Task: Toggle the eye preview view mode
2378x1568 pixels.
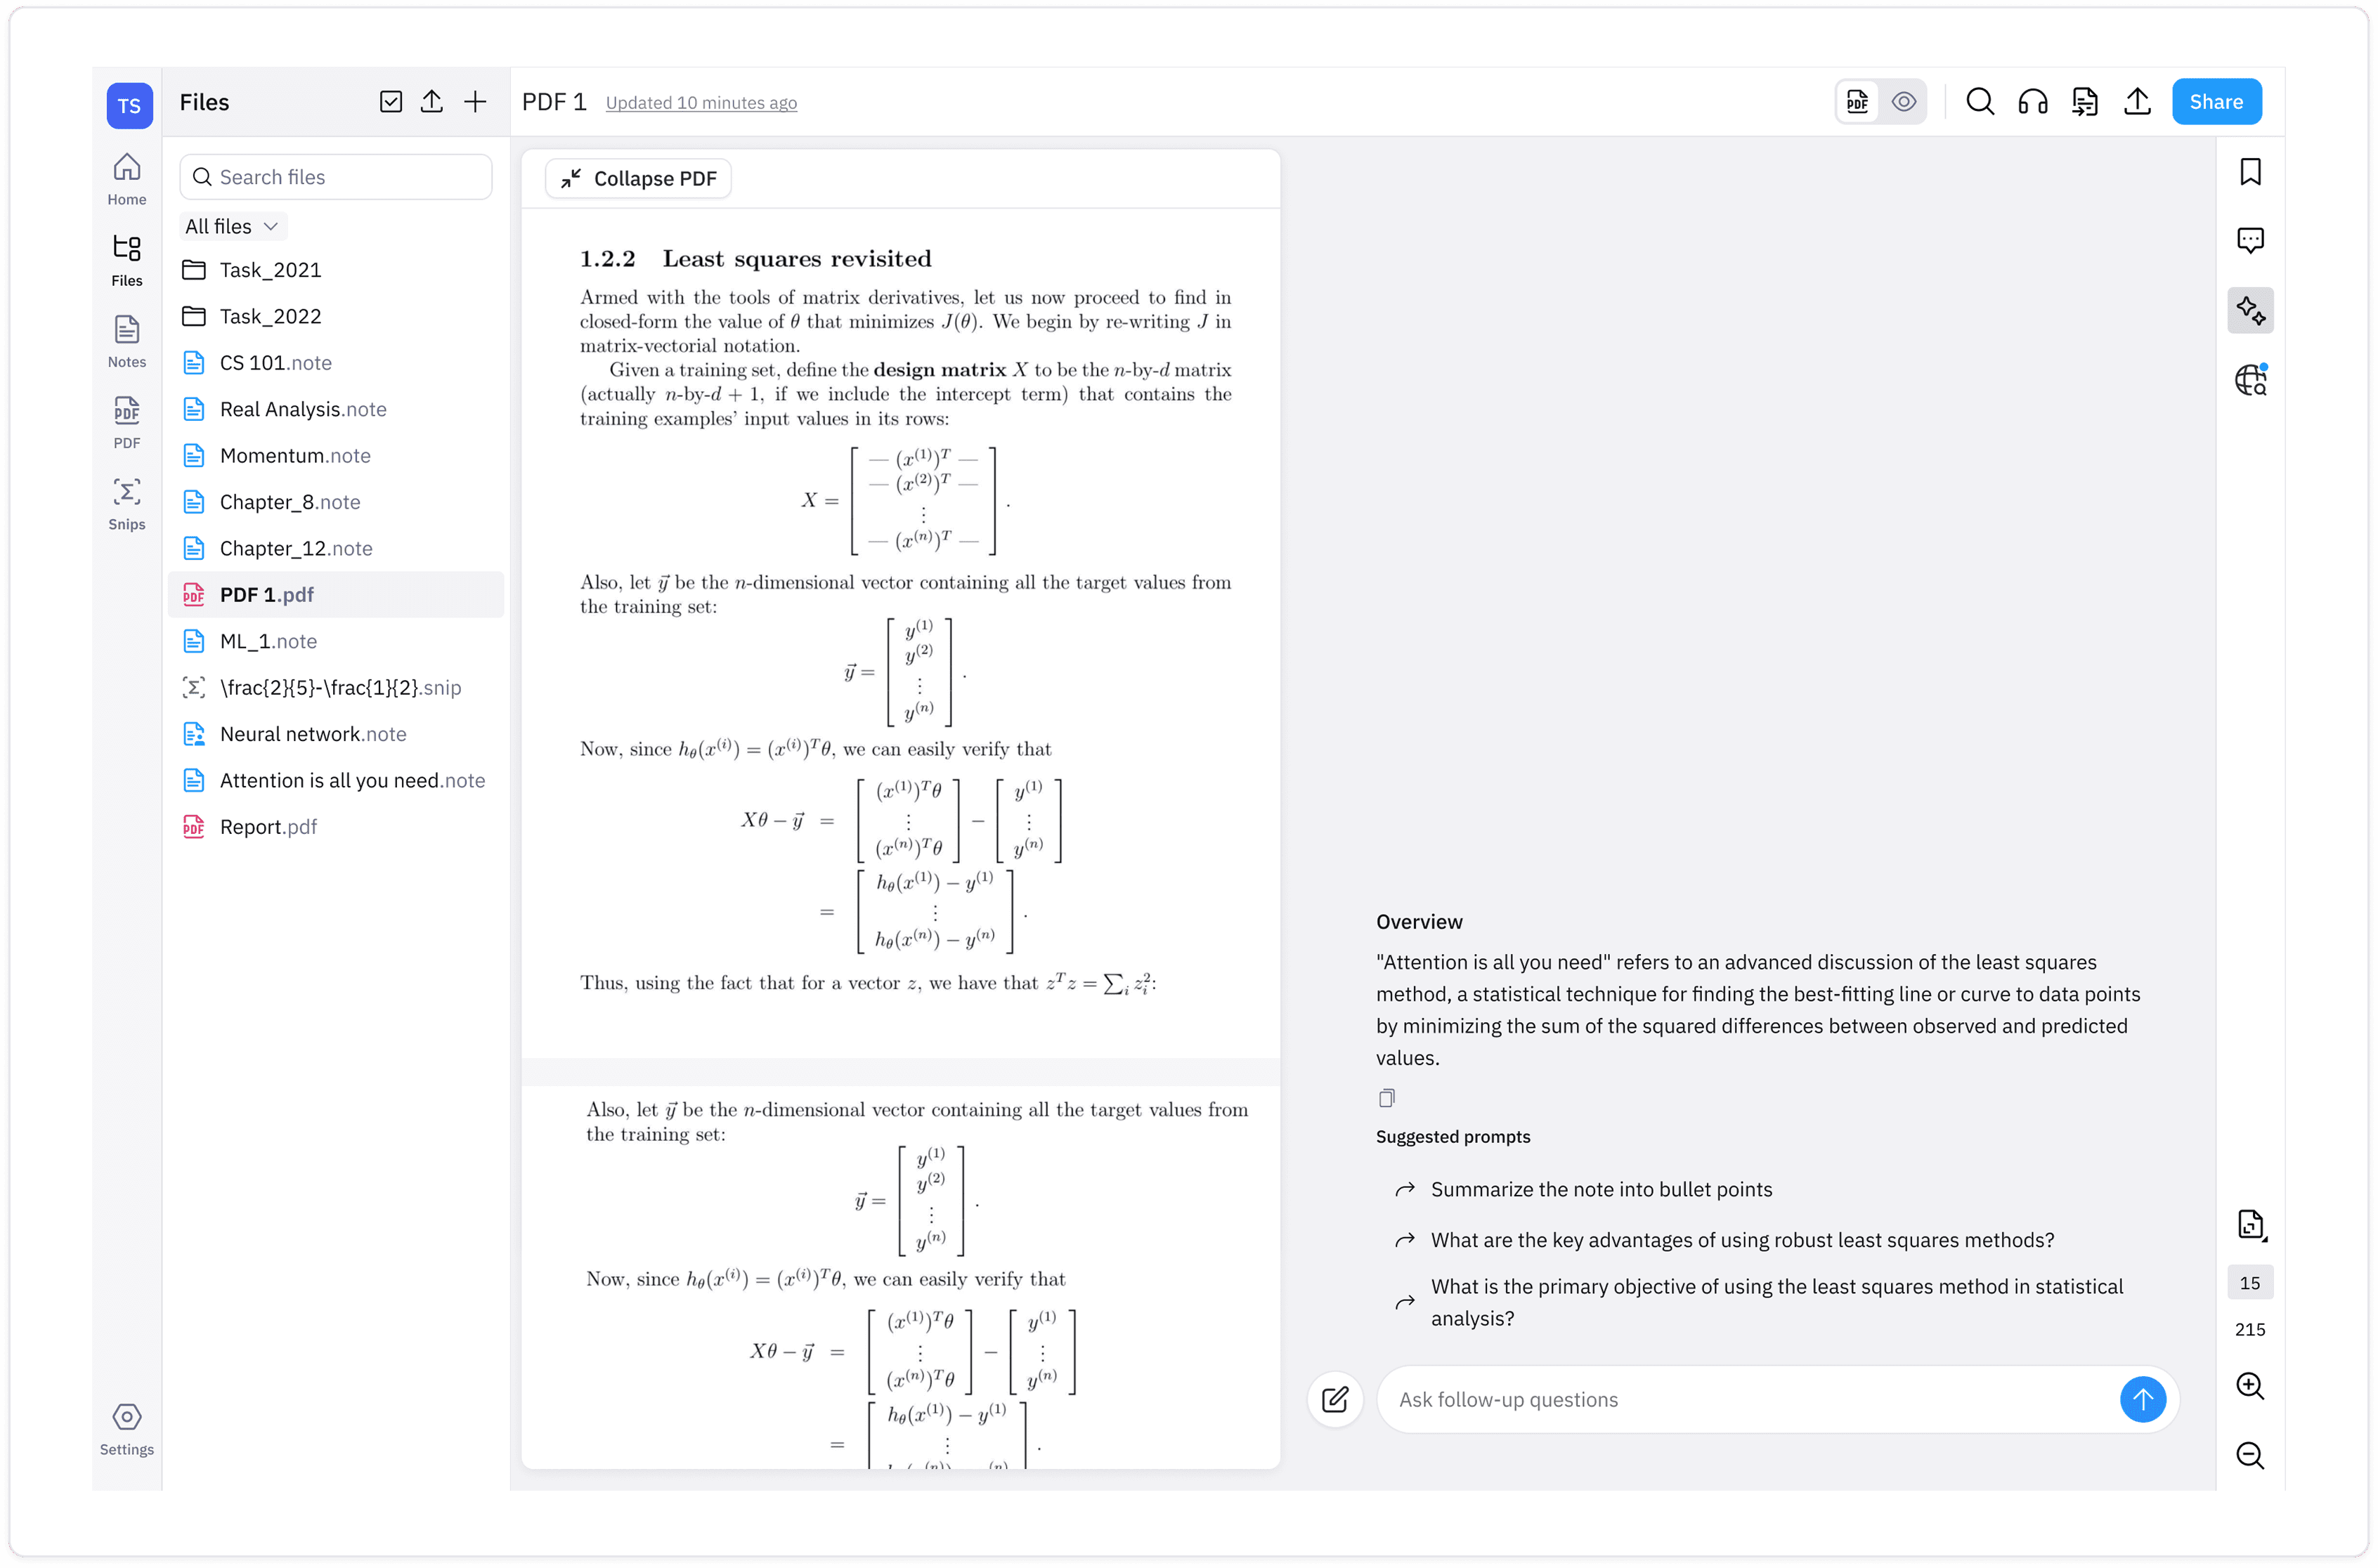Action: pyautogui.click(x=1904, y=102)
